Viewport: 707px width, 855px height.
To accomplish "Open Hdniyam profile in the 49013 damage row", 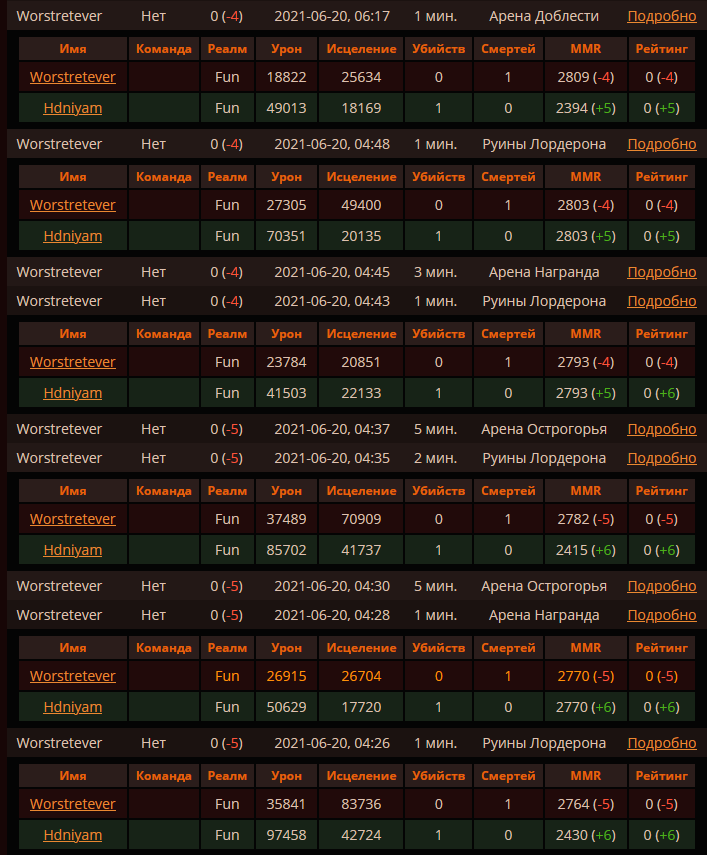I will [72, 108].
